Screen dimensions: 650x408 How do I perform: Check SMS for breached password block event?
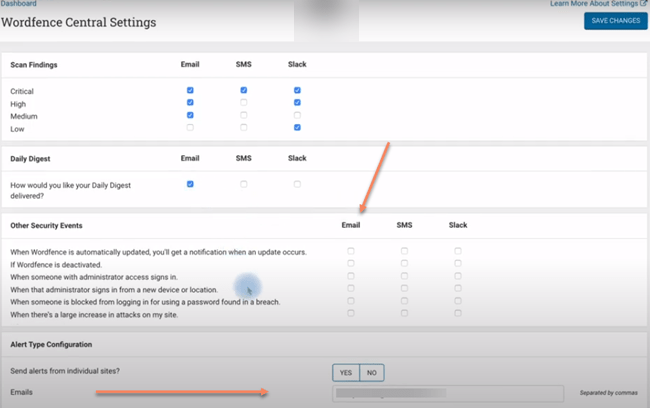[x=404, y=301]
